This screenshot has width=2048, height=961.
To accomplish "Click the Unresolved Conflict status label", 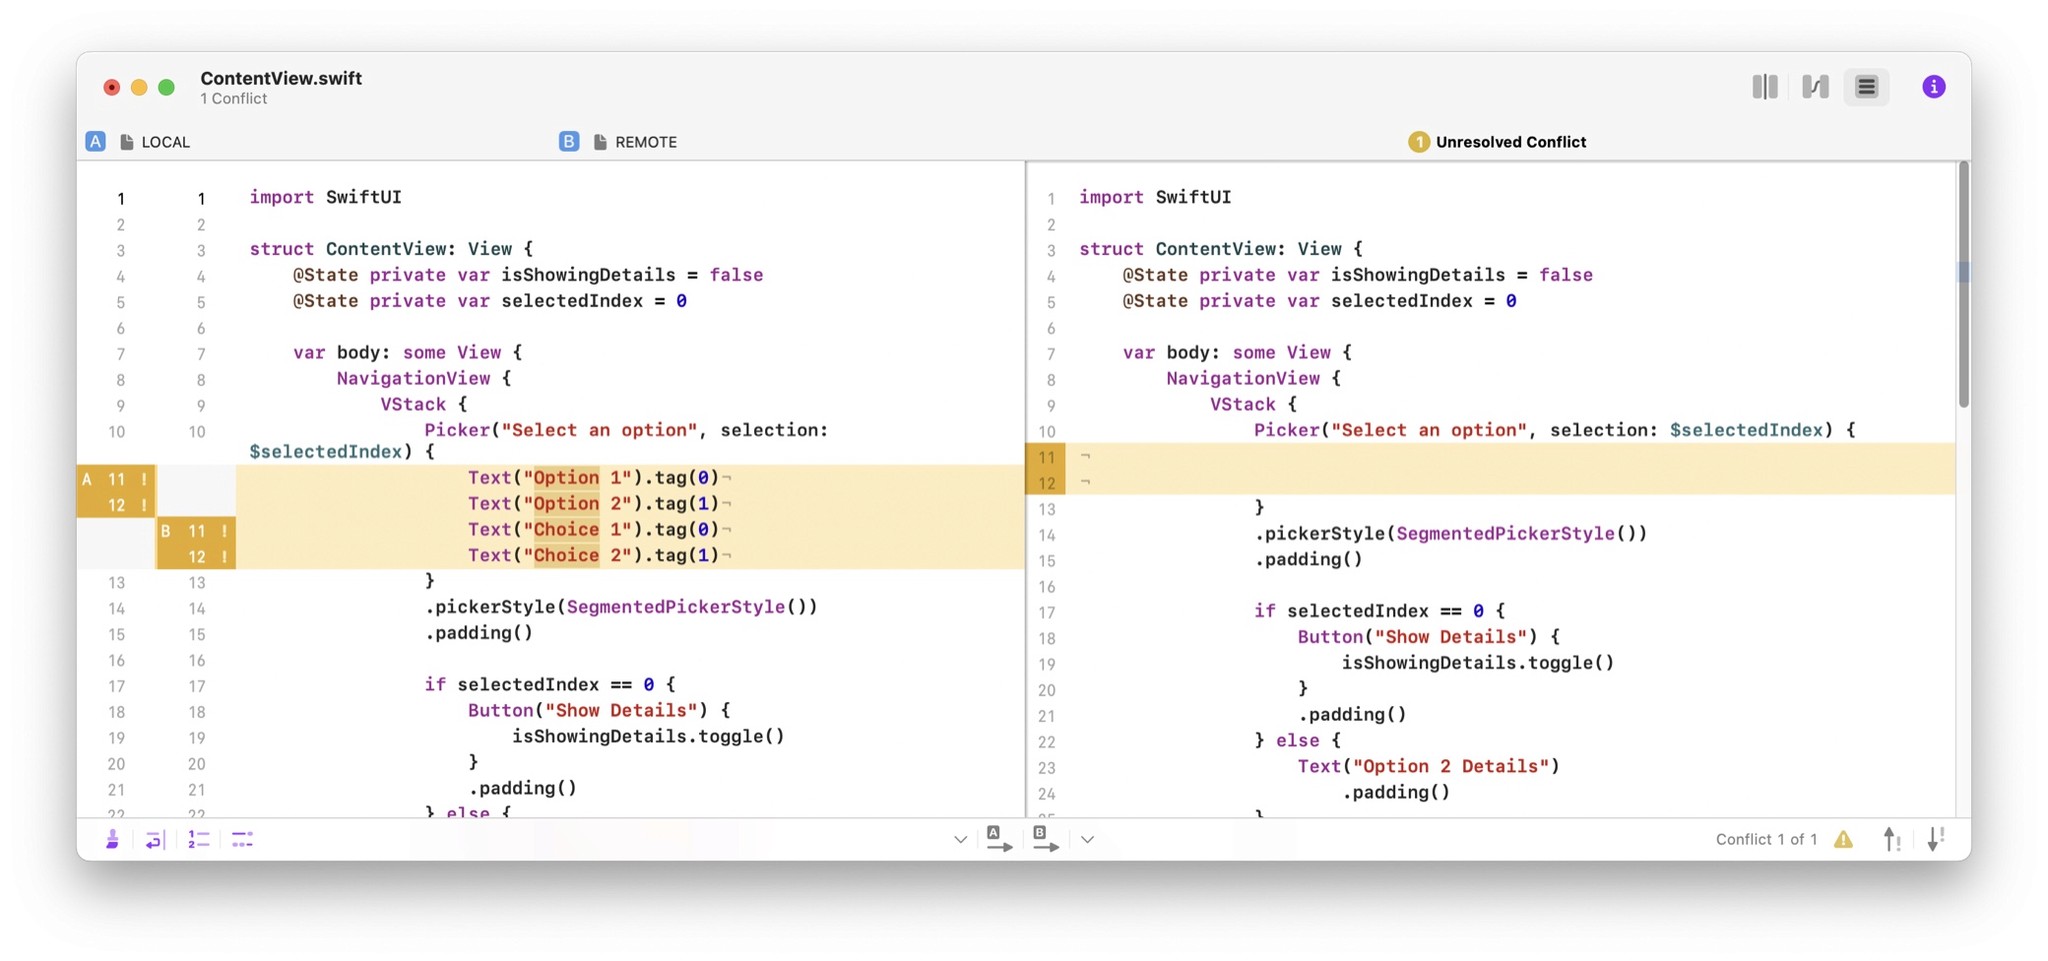I will 1511,142.
